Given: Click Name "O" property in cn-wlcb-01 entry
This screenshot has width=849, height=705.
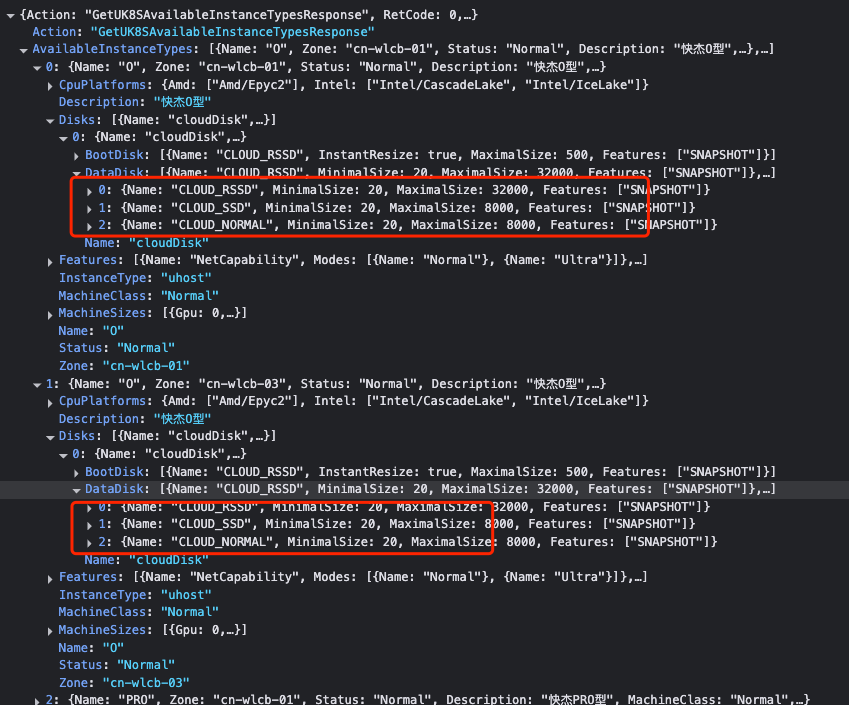Looking at the screenshot, I should tap(91, 331).
